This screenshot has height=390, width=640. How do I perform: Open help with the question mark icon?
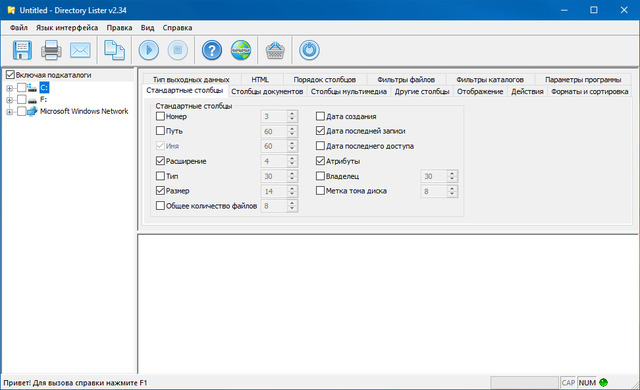pyautogui.click(x=212, y=50)
